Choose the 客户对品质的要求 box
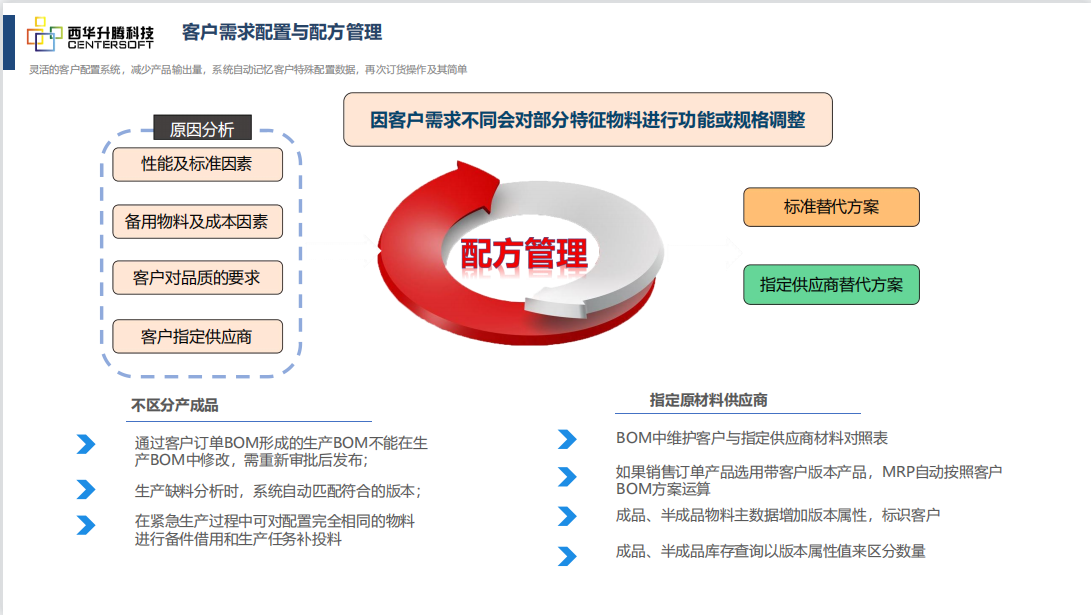1091x615 pixels. (x=197, y=278)
